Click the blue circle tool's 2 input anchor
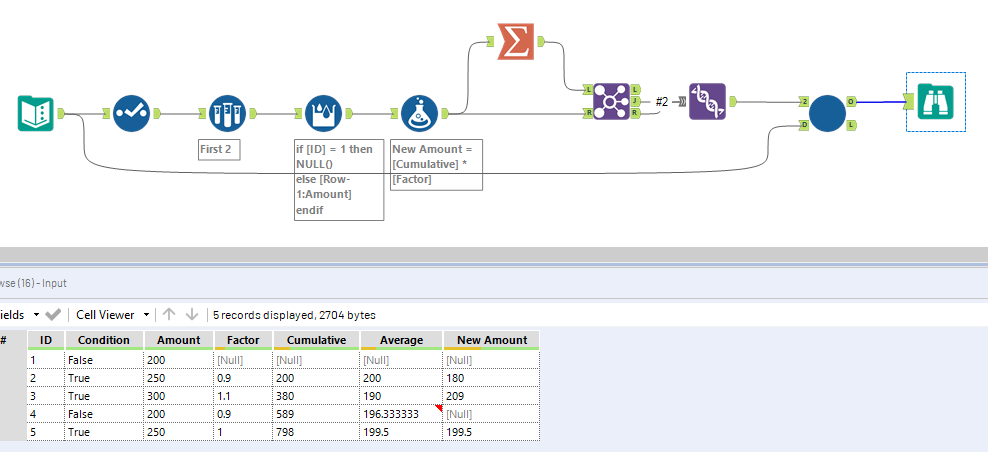The image size is (988, 452). 803,101
